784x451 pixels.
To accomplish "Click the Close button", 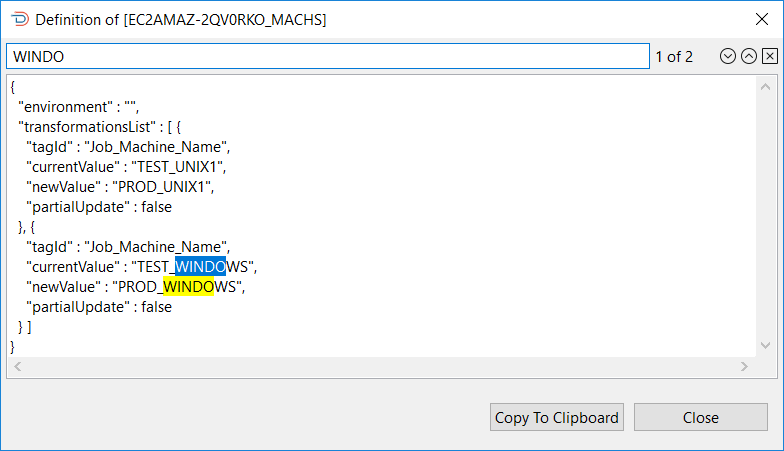I will pos(700,417).
